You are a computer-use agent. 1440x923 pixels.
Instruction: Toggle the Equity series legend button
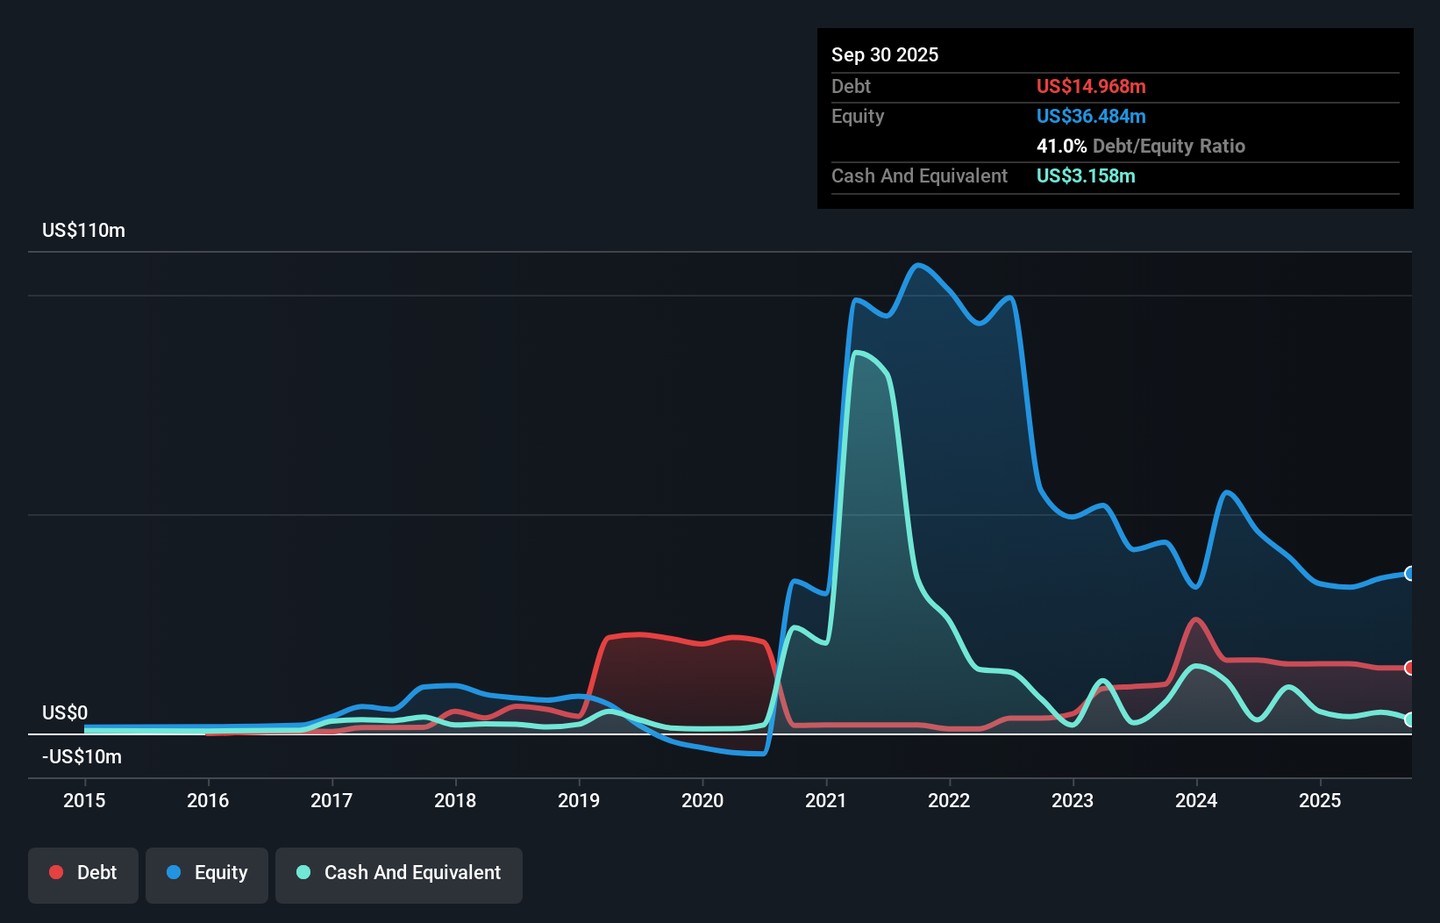click(207, 874)
